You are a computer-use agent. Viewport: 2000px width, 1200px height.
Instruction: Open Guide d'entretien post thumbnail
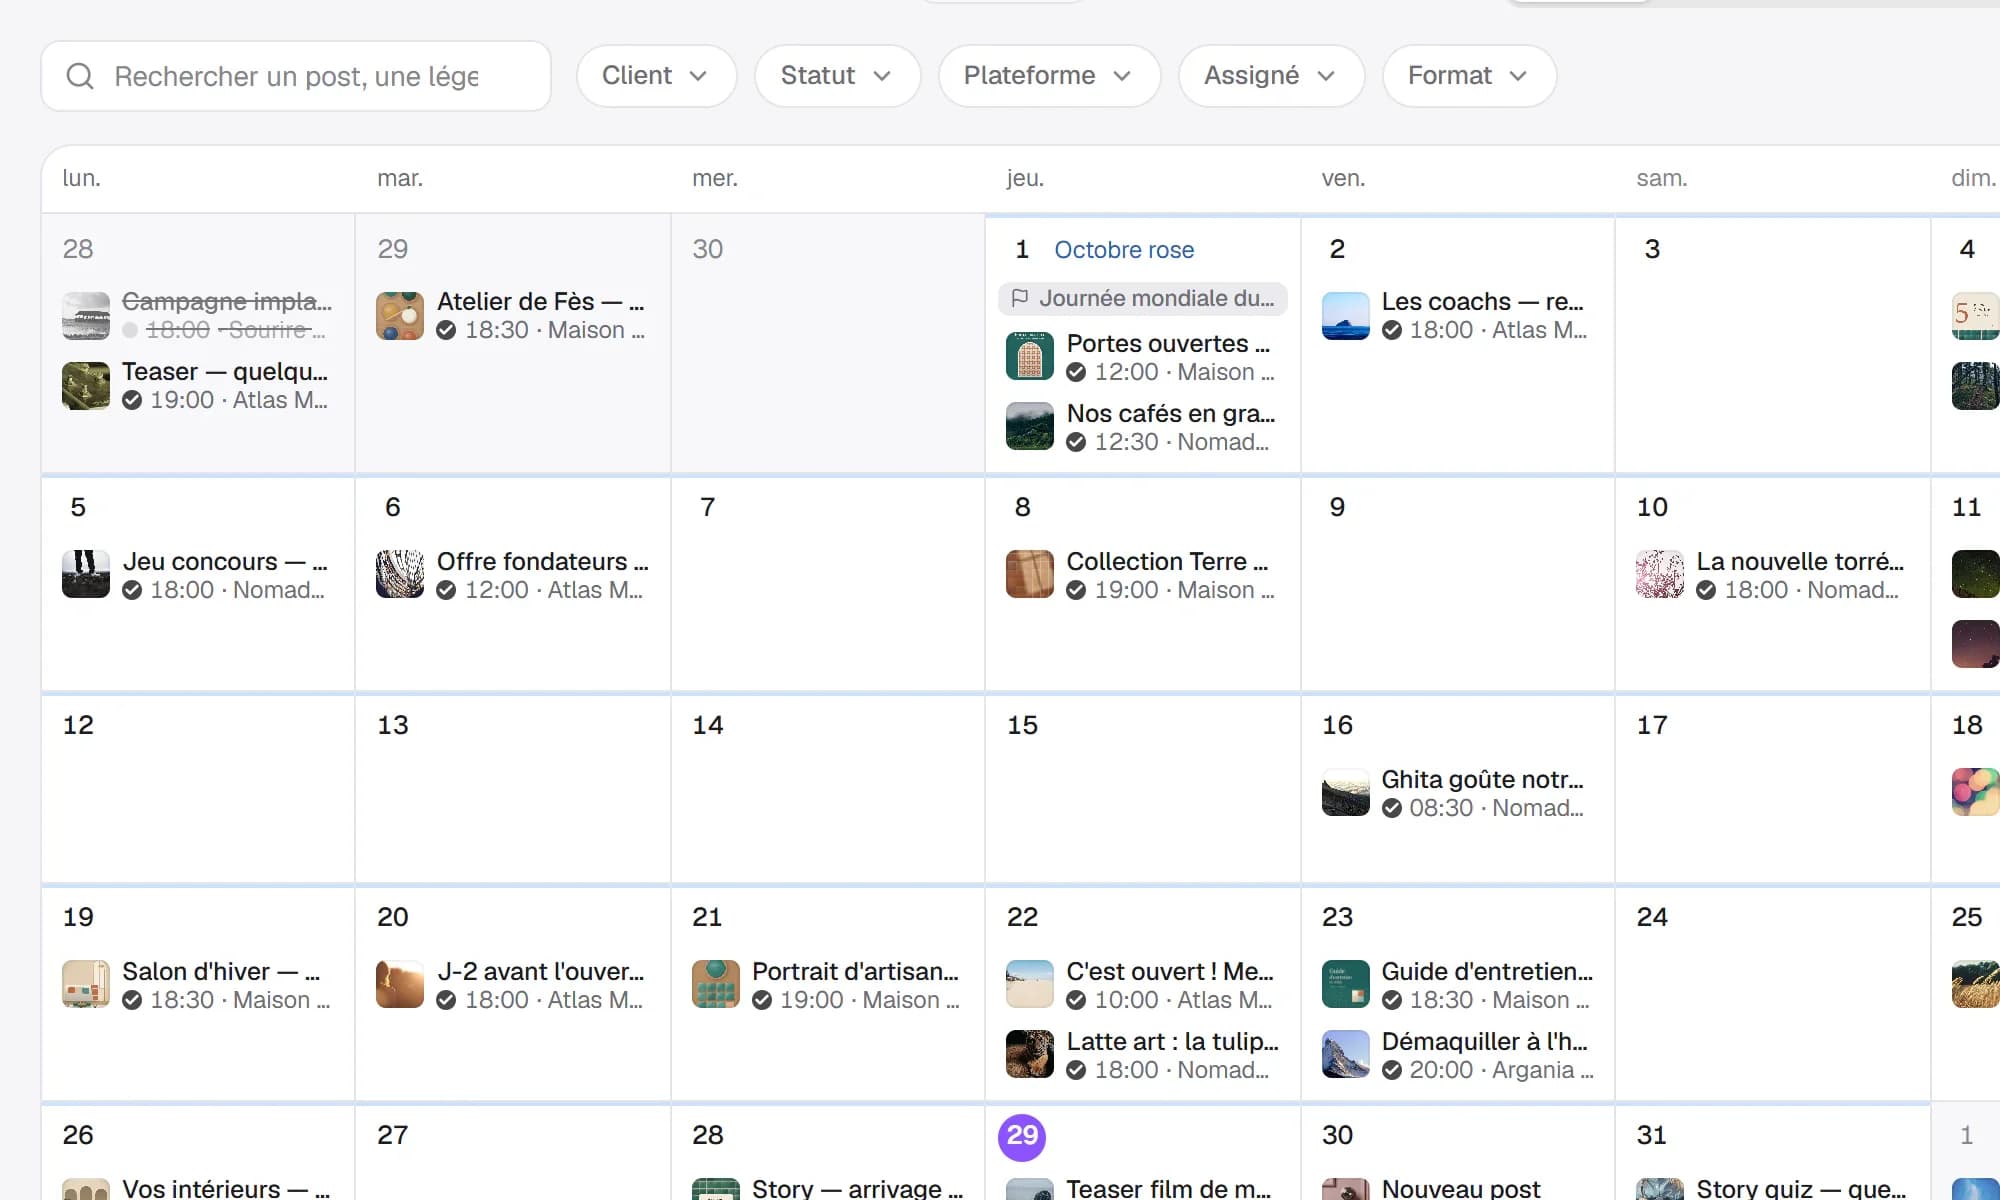(1346, 984)
